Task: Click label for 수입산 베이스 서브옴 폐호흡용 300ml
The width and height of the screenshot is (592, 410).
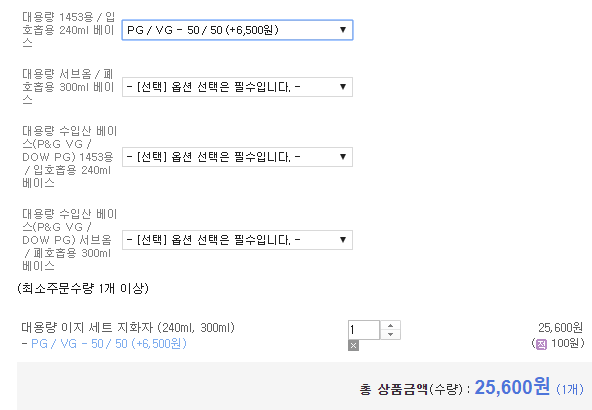Action: 69,240
